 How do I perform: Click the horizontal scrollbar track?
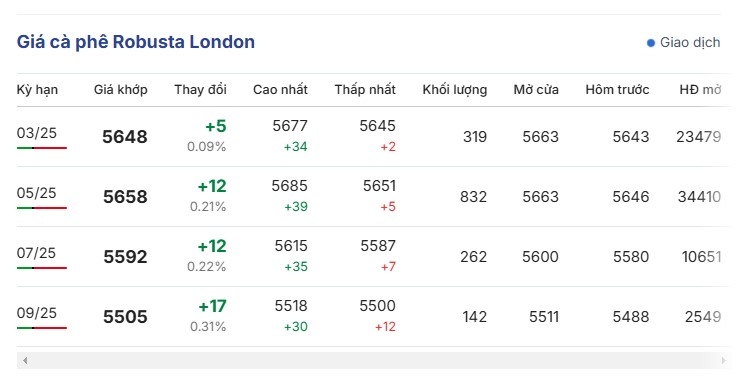(374, 361)
